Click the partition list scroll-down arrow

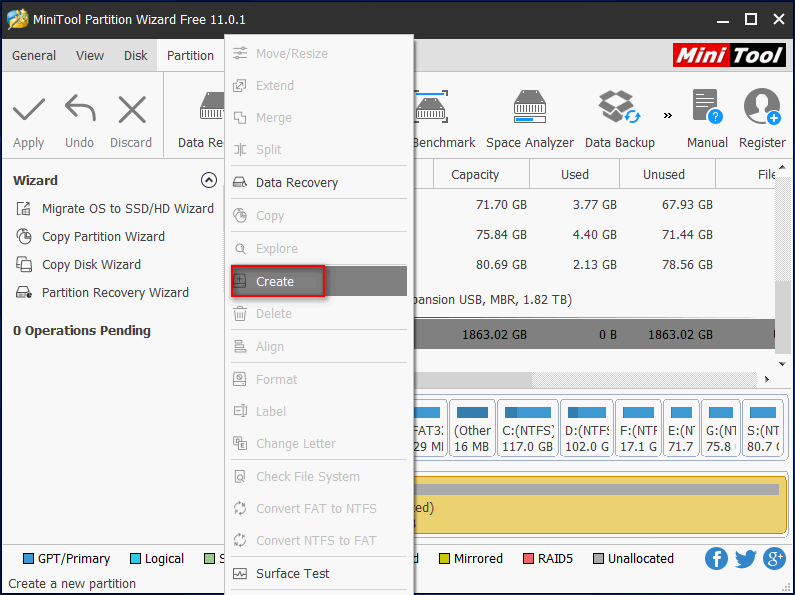782,364
